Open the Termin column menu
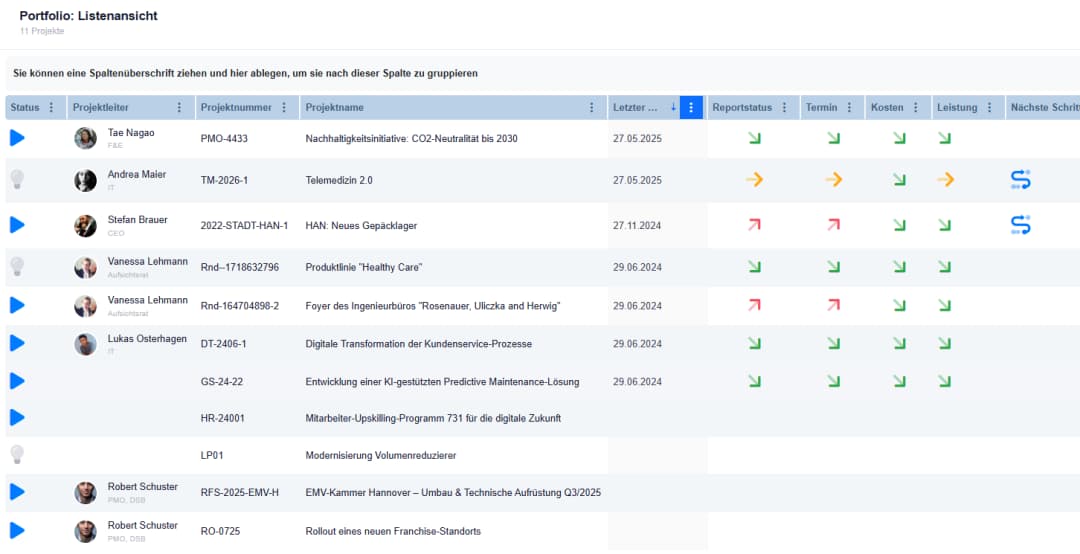Viewport: 1080px width, 554px height. coord(849,107)
